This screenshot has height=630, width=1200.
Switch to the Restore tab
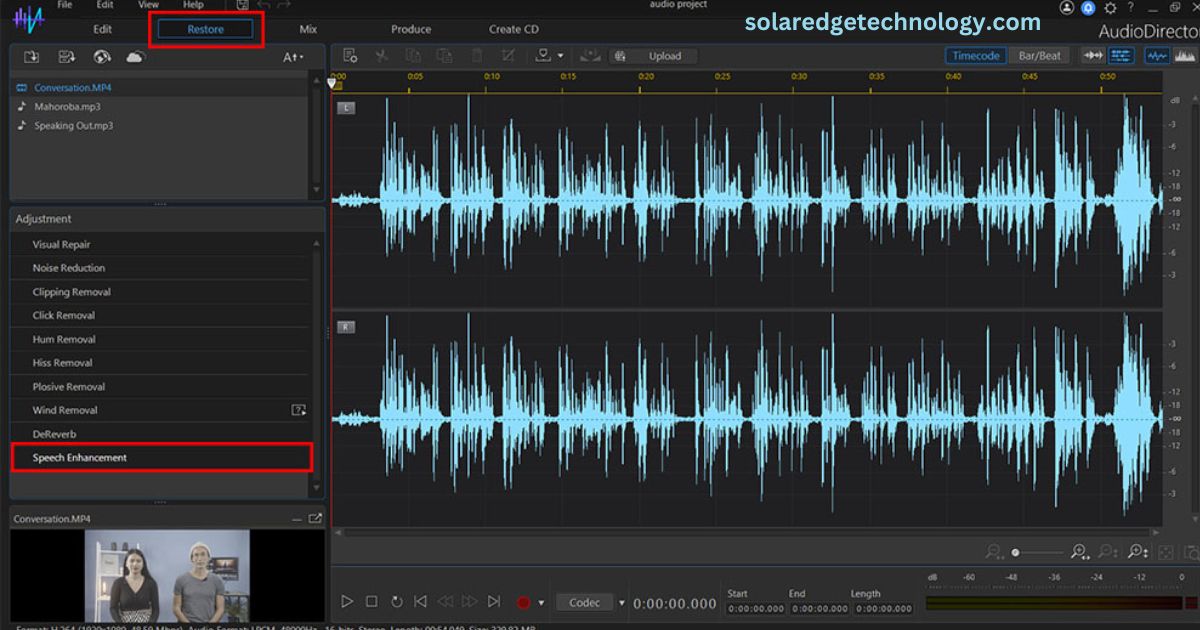pos(206,29)
